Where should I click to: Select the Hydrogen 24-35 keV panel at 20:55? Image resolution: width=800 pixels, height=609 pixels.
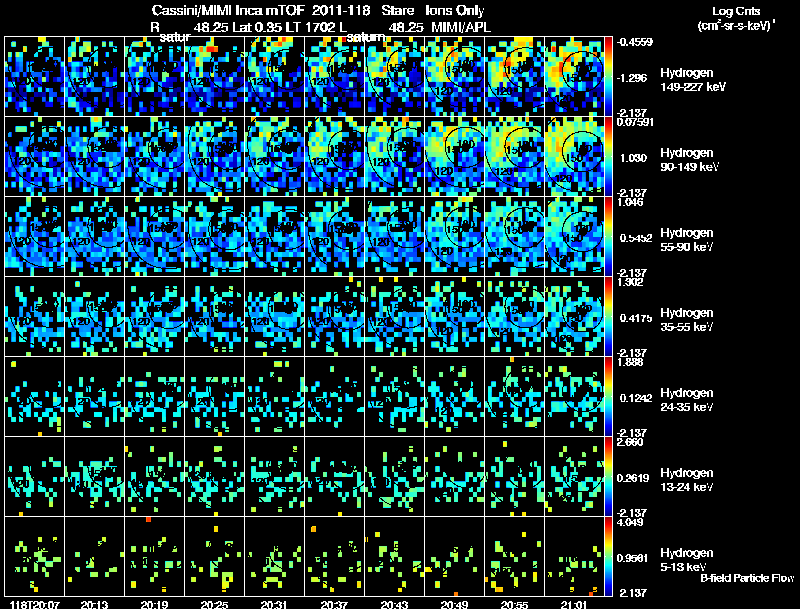pyautogui.click(x=515, y=397)
